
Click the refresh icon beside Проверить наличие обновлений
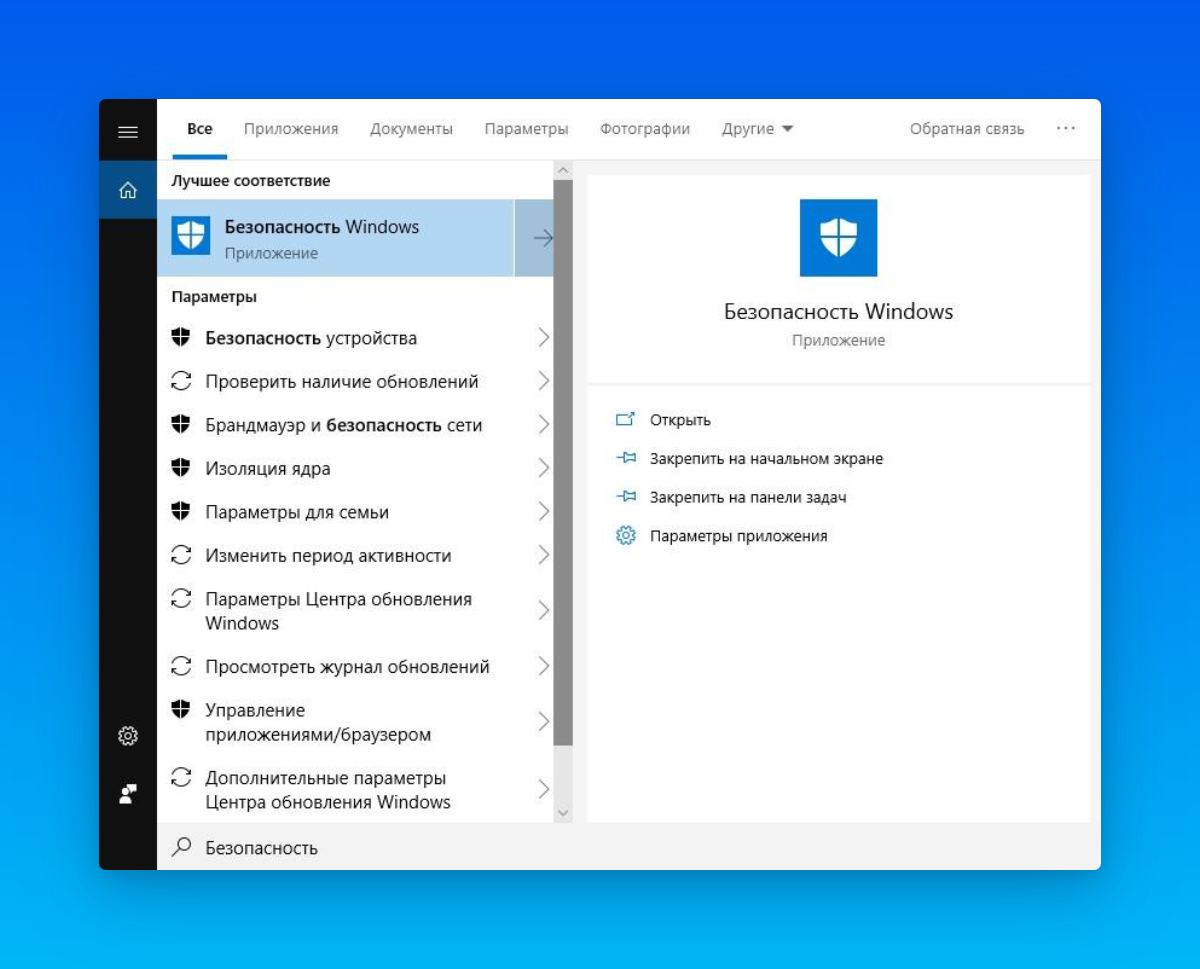click(x=181, y=381)
